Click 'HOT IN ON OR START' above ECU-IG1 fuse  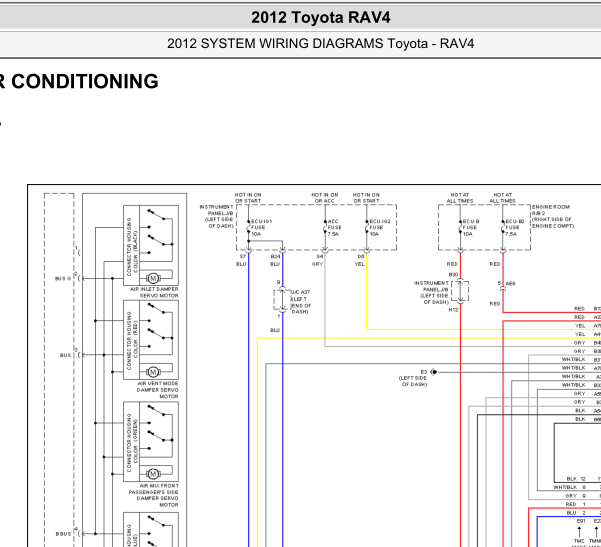[x=248, y=198]
